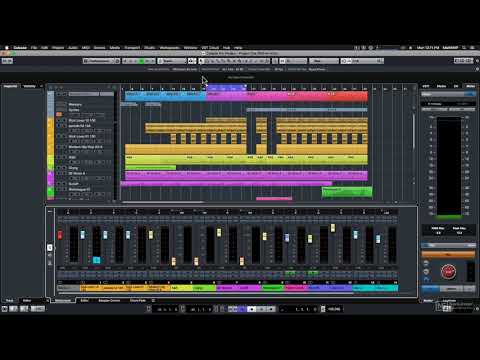The image size is (480, 360).
Task: Click the left locator position field
Action: (166, 309)
